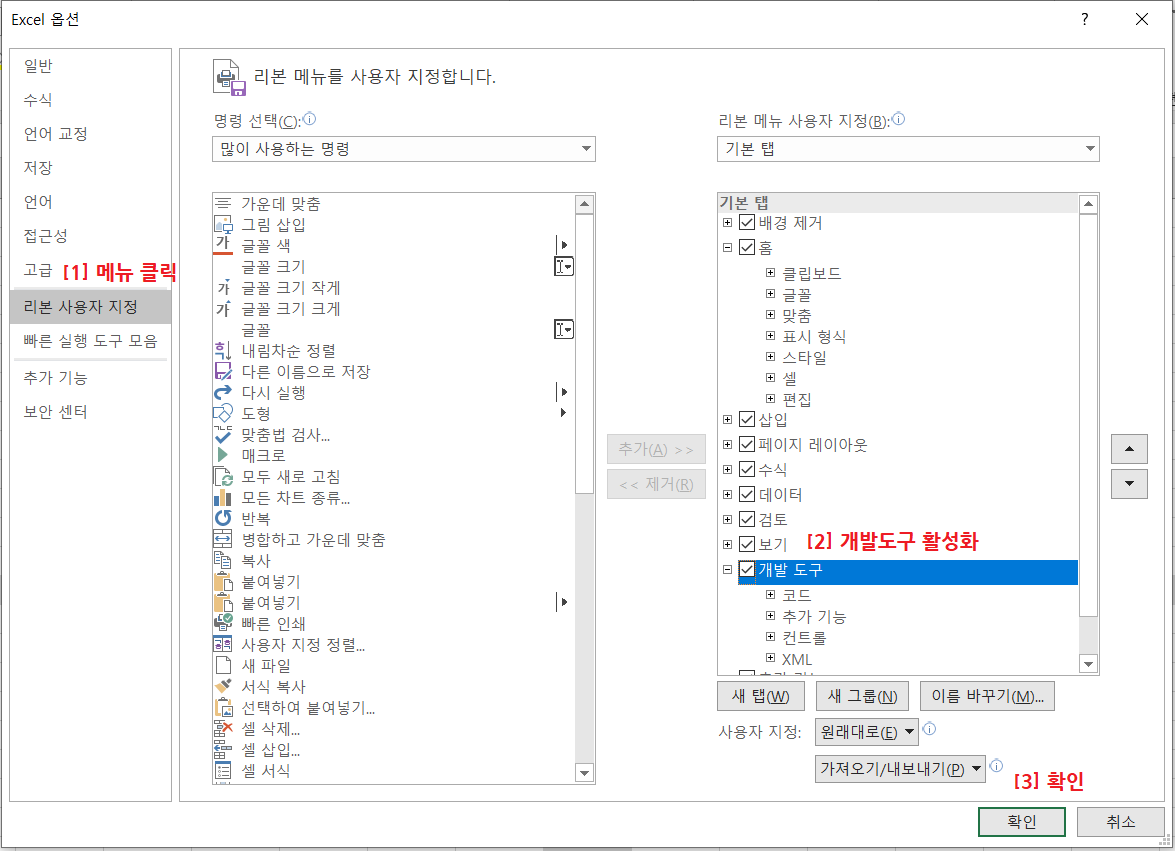Viewport: 1175px width, 851px height.
Task: Toggle the 데이터 tab checkbox
Action: tap(746, 494)
